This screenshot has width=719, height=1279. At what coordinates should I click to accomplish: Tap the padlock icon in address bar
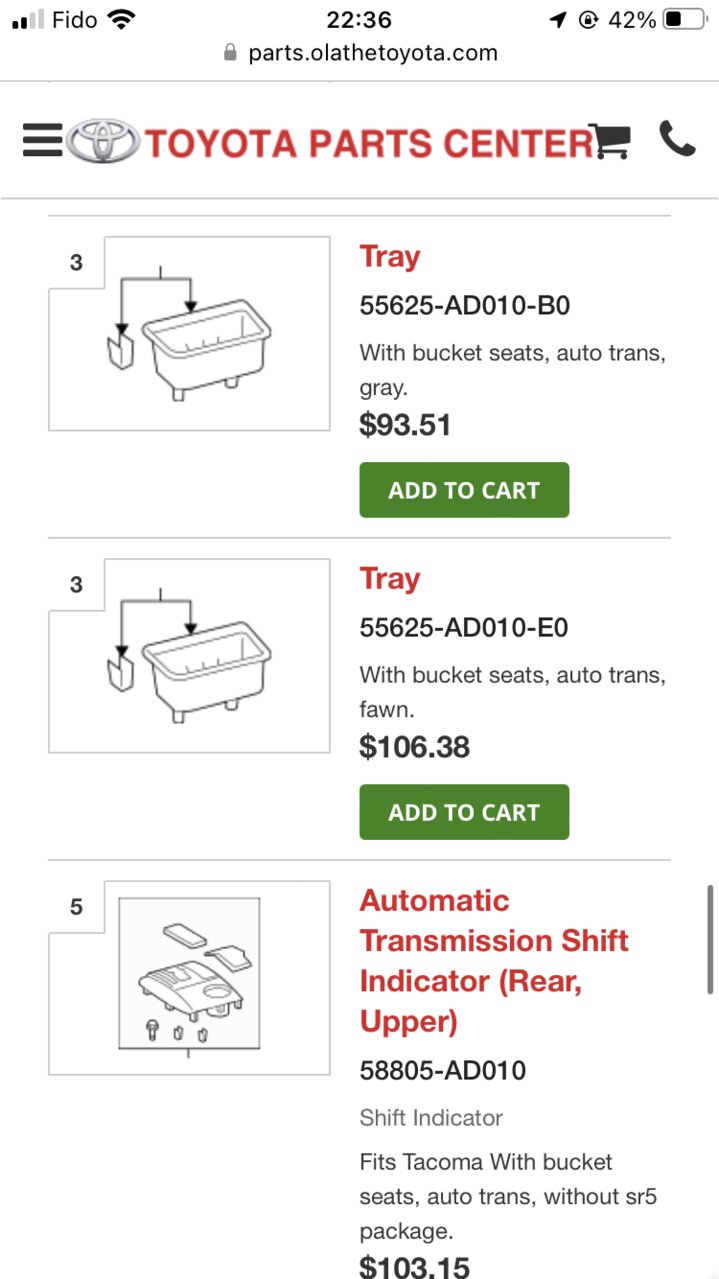click(x=231, y=53)
